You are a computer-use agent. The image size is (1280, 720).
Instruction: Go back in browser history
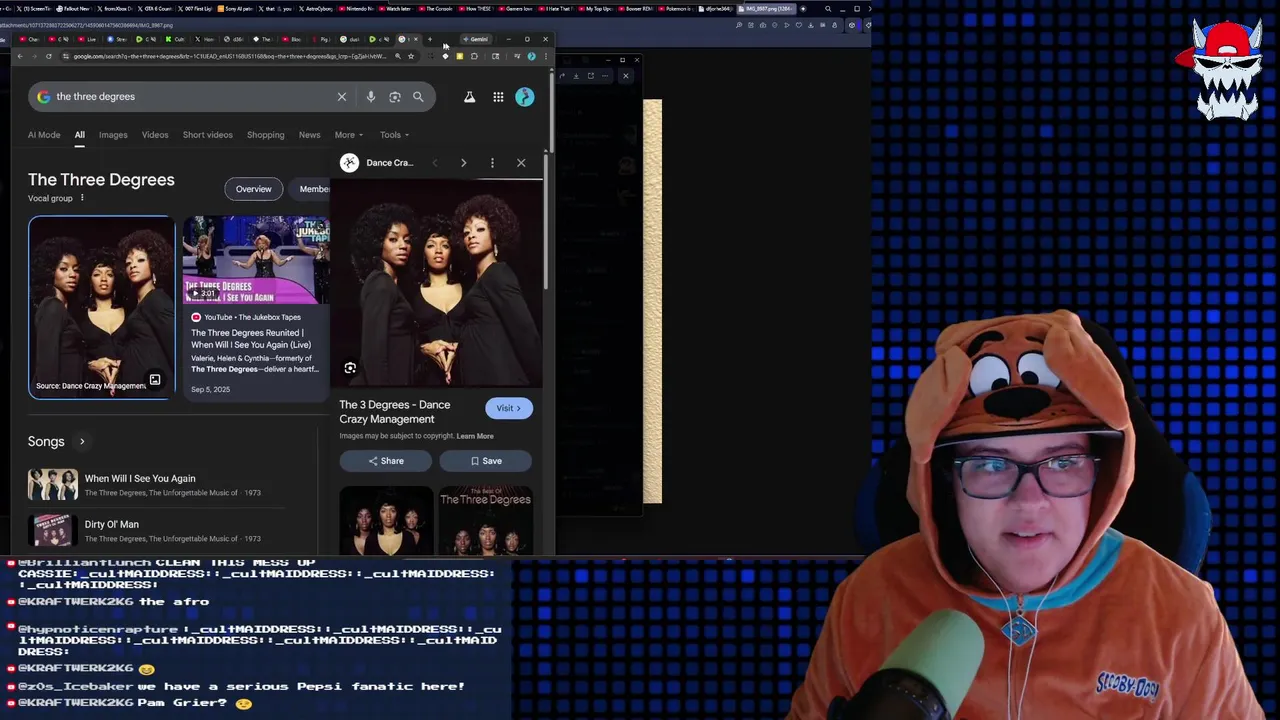[20, 56]
